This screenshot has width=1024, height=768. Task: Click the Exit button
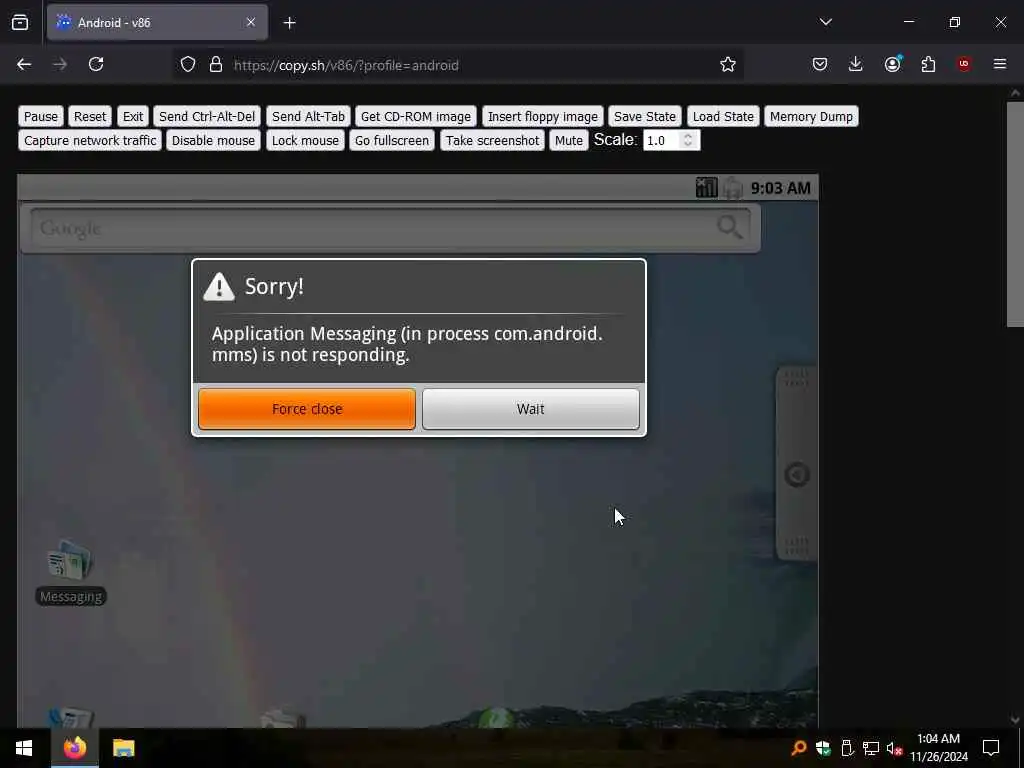pos(133,116)
